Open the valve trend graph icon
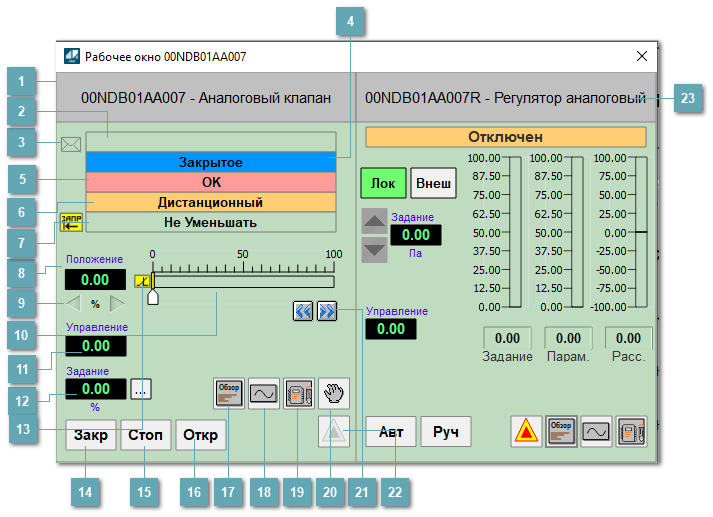 pyautogui.click(x=264, y=394)
